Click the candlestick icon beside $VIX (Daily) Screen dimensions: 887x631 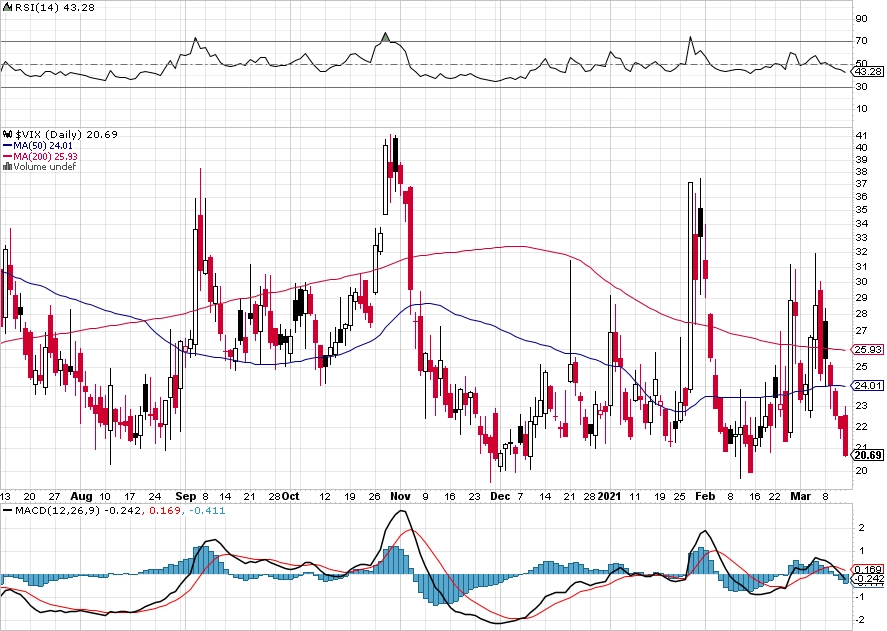coord(7,134)
